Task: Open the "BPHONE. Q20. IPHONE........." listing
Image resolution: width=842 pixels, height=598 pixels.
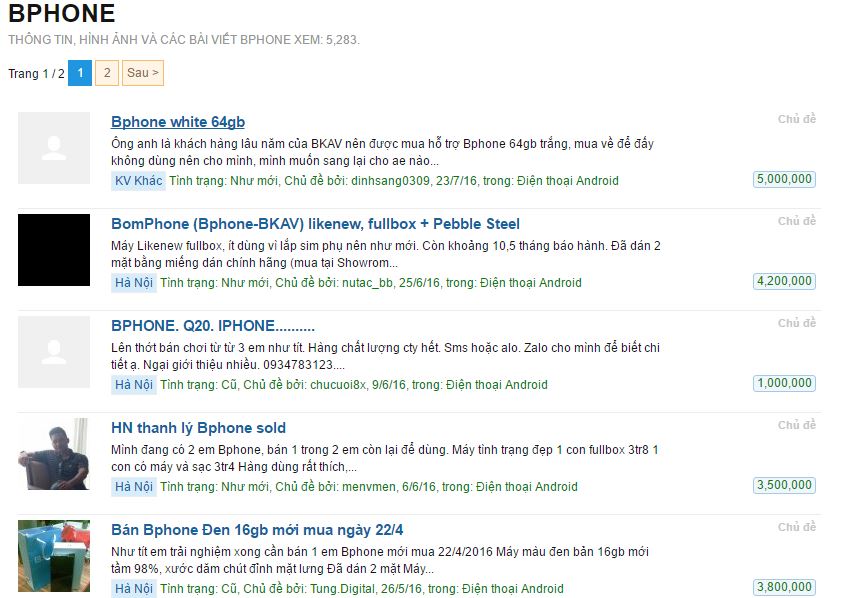Action: pyautogui.click(x=215, y=327)
